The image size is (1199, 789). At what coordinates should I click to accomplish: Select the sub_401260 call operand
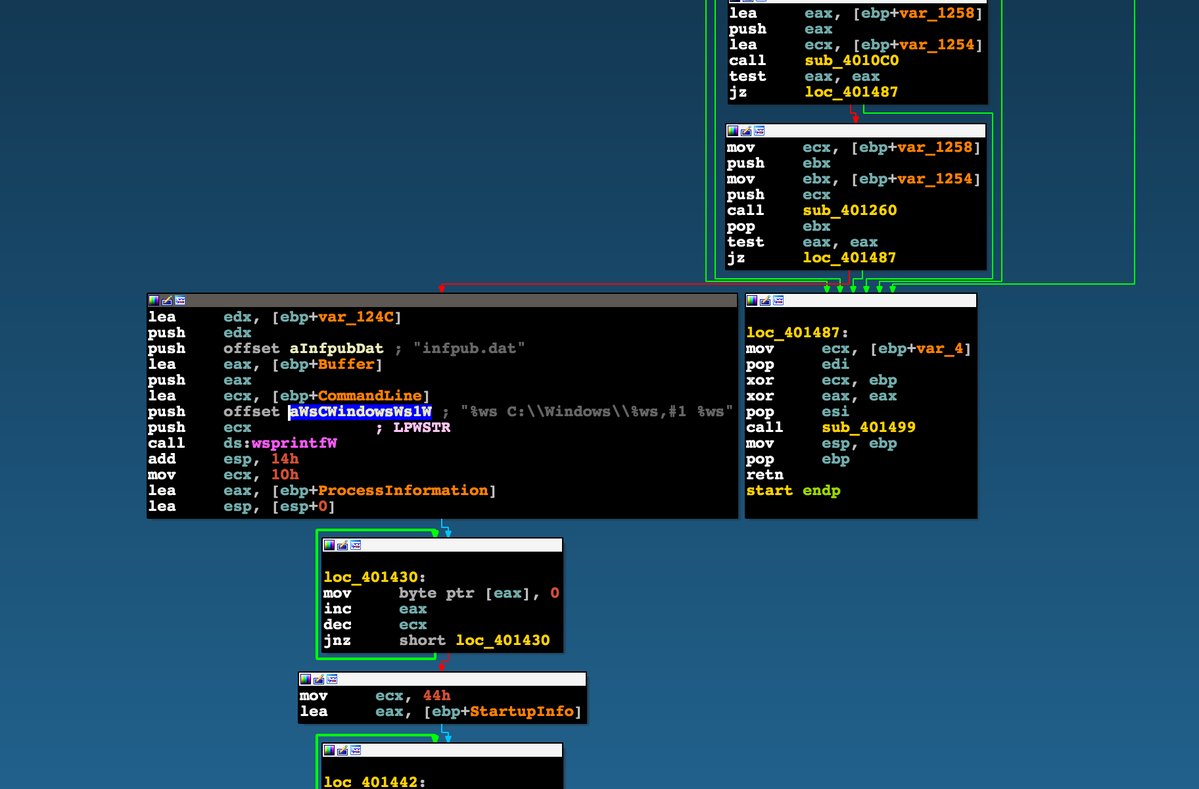click(849, 210)
